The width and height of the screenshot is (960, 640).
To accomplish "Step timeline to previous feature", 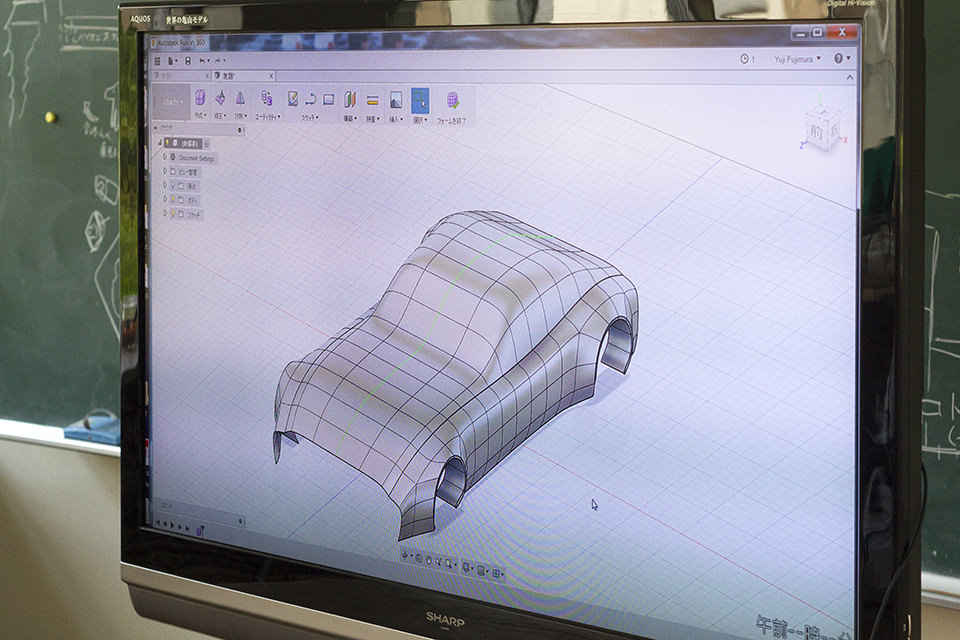I will click(x=165, y=524).
